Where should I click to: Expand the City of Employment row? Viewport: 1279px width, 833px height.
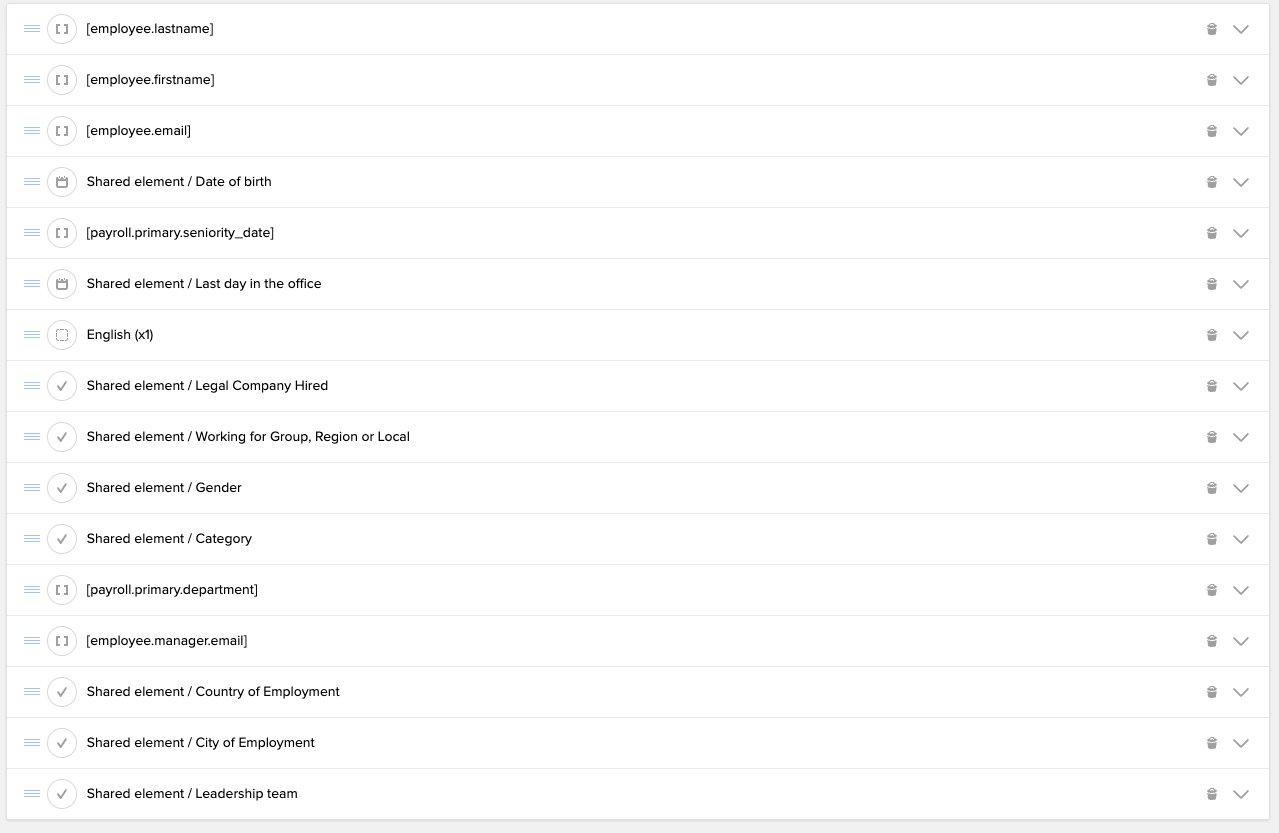(x=1241, y=743)
